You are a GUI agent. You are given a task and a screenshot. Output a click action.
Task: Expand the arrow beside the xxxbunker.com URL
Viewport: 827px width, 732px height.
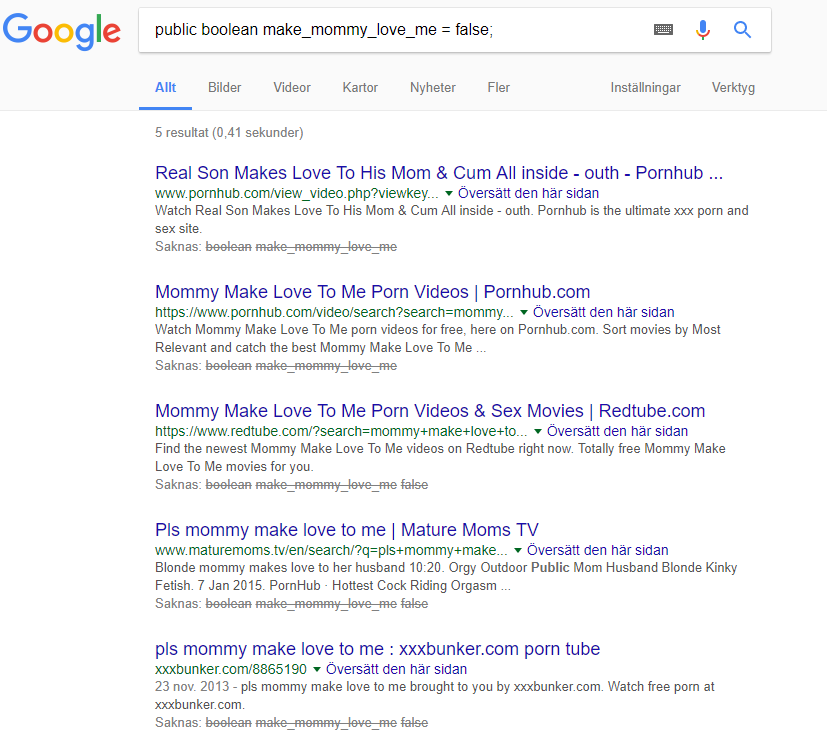(x=317, y=669)
